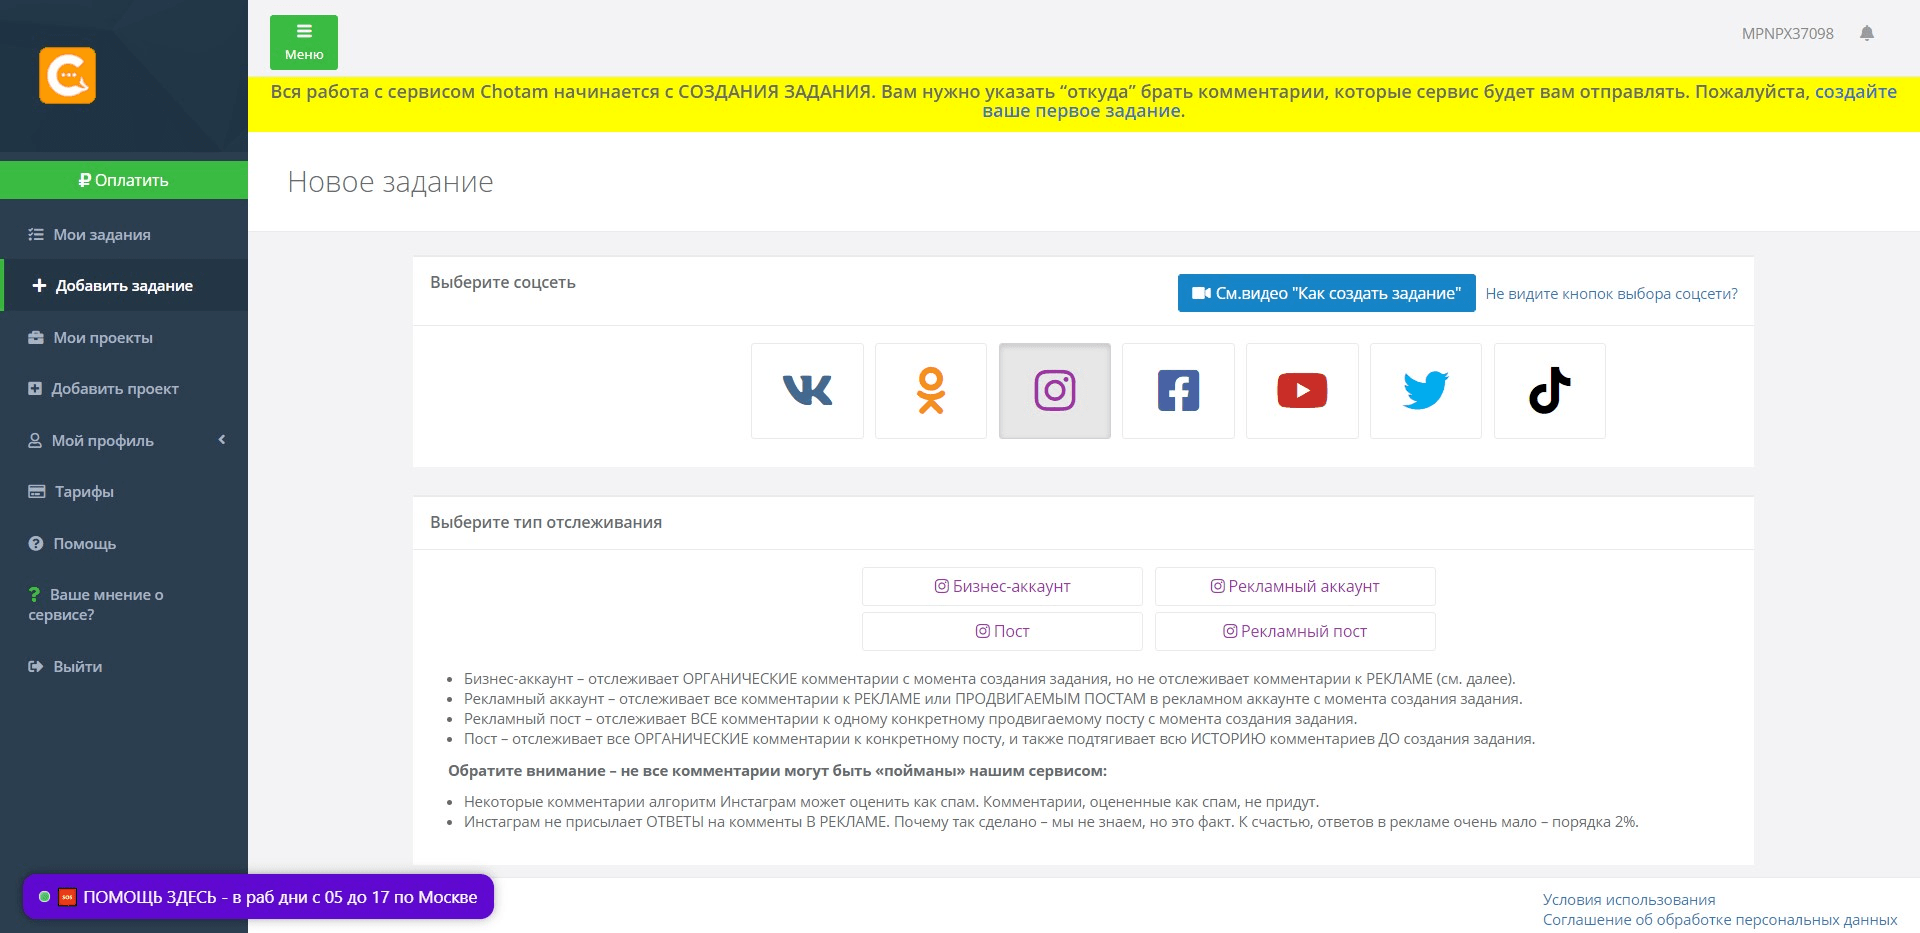1920x933 pixels.
Task: Select Odnoklassniki social network
Action: (931, 391)
